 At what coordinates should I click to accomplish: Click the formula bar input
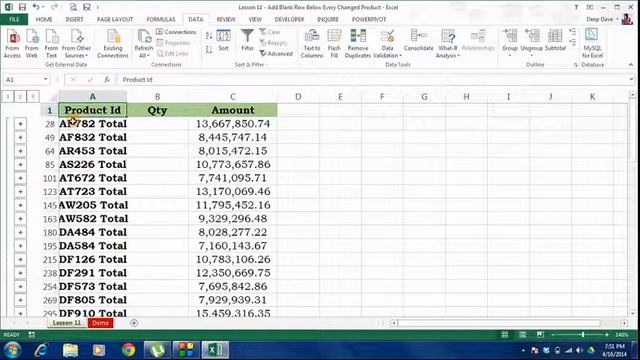(x=373, y=80)
